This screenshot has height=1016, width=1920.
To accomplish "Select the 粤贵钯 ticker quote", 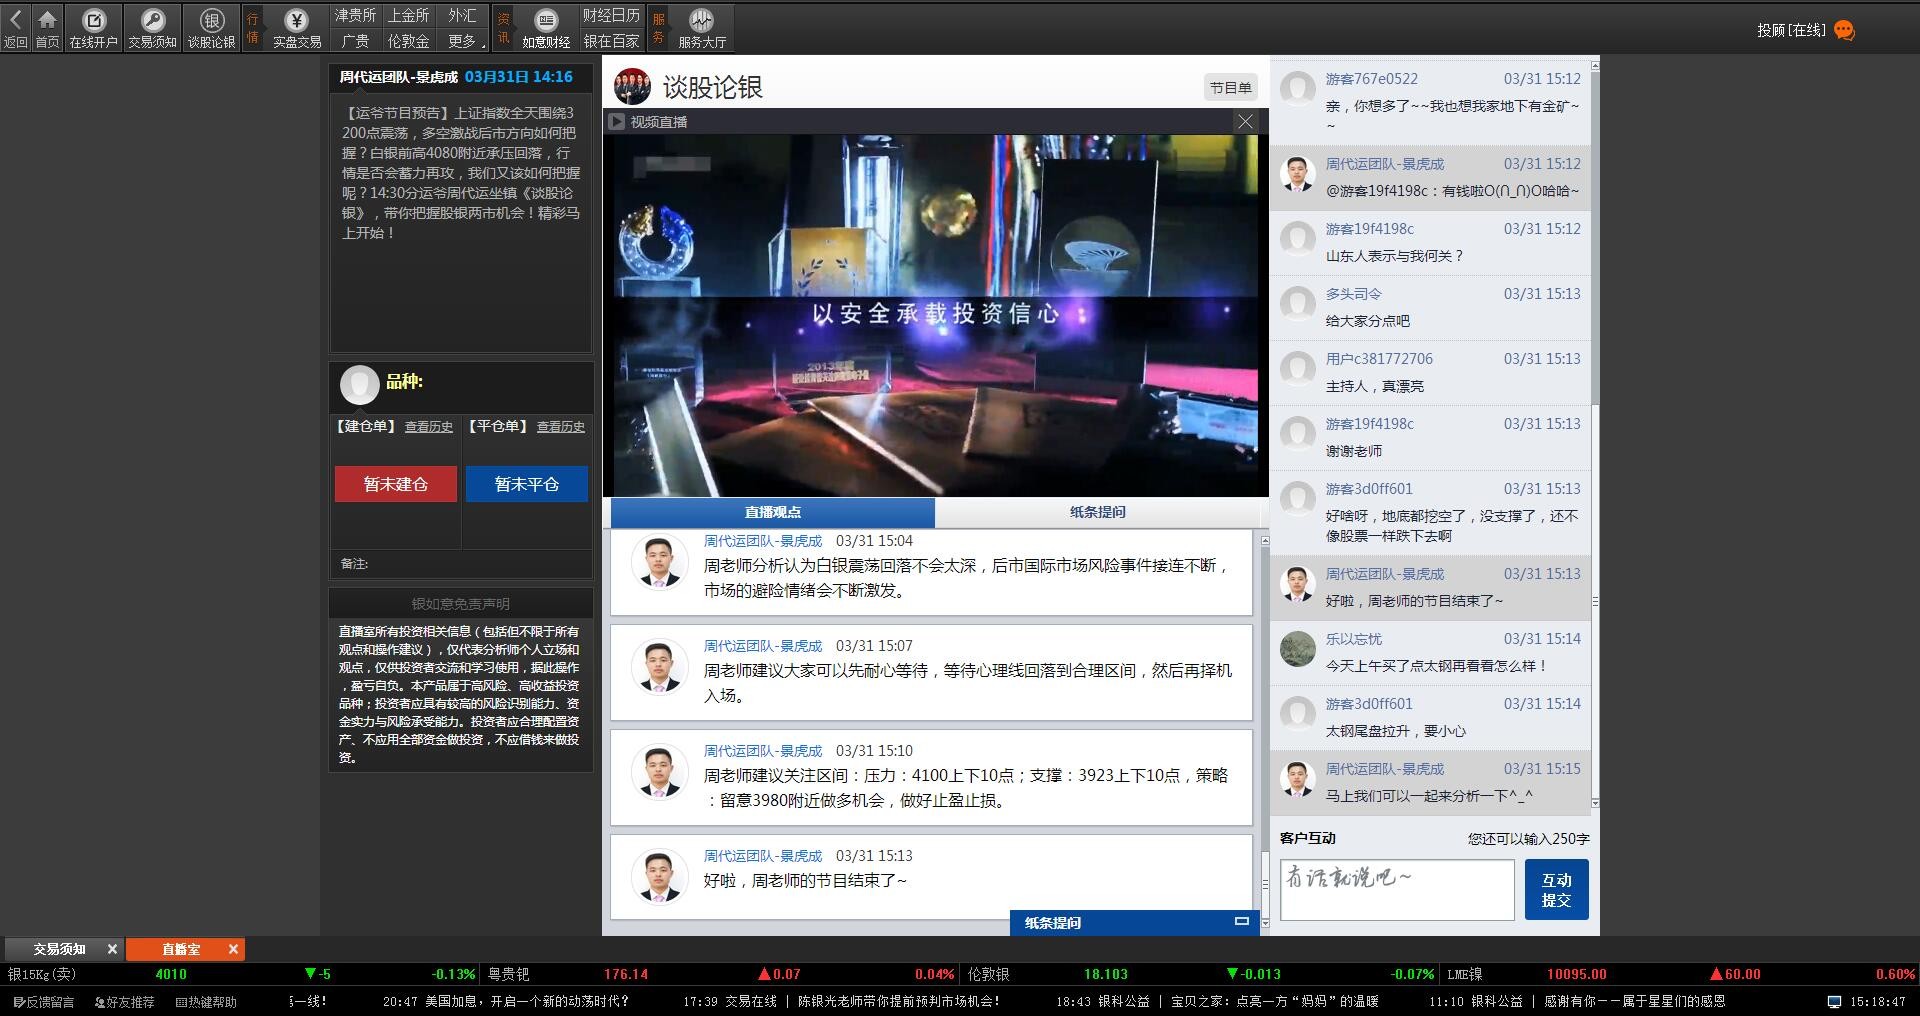I will click(x=720, y=974).
